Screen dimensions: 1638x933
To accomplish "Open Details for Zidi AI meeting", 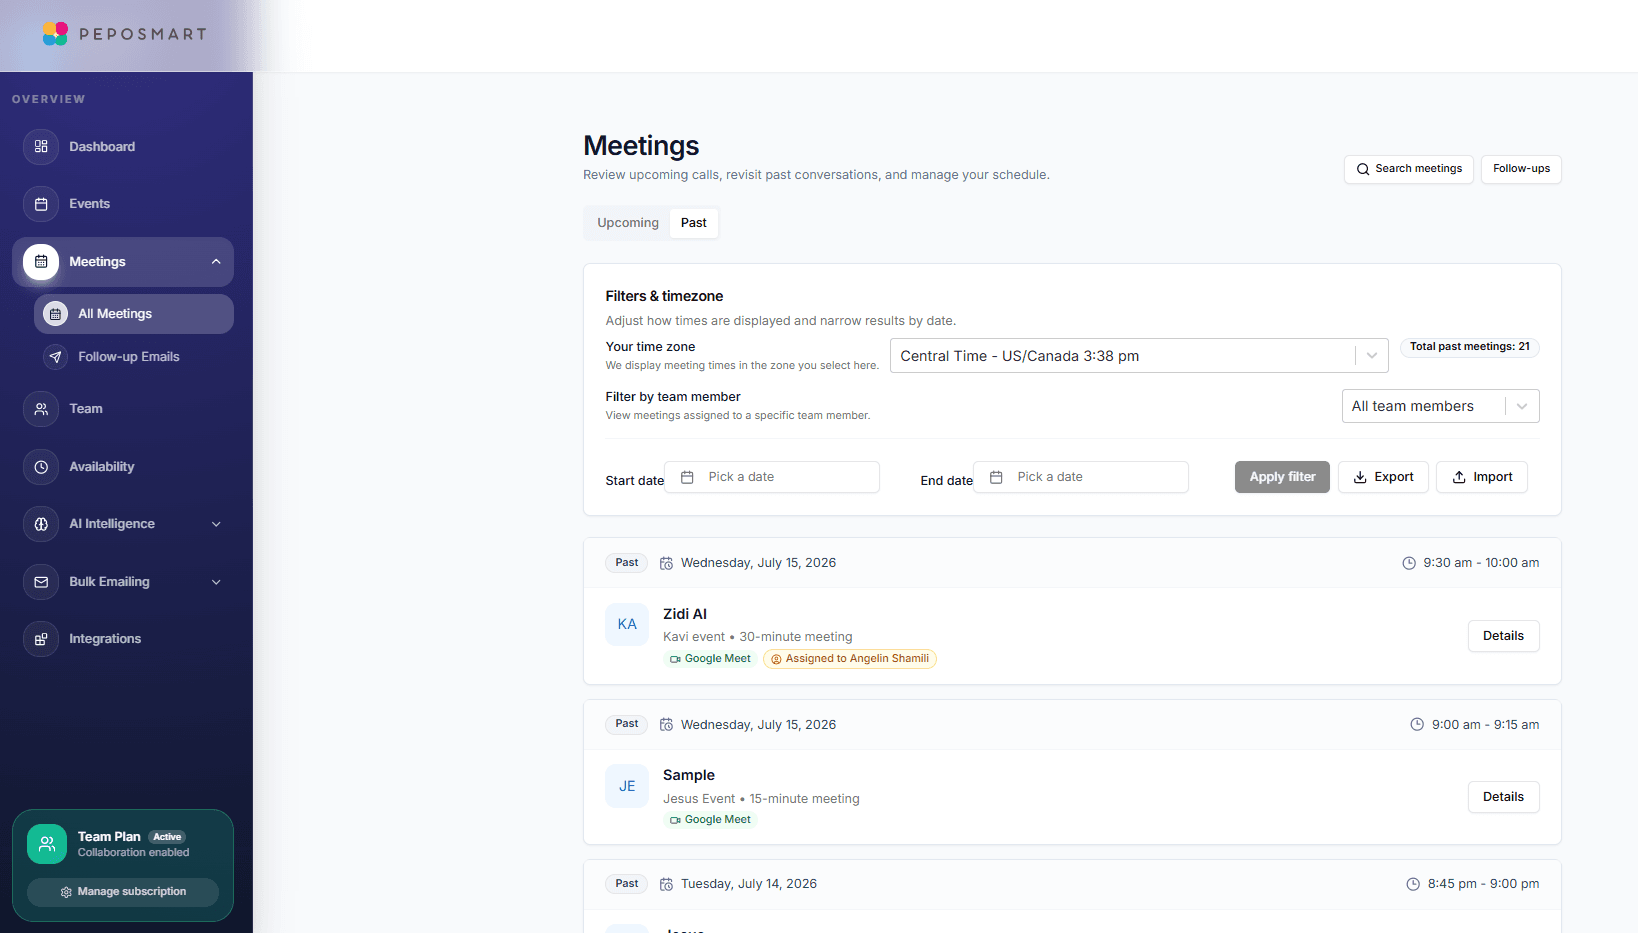I will 1503,636.
